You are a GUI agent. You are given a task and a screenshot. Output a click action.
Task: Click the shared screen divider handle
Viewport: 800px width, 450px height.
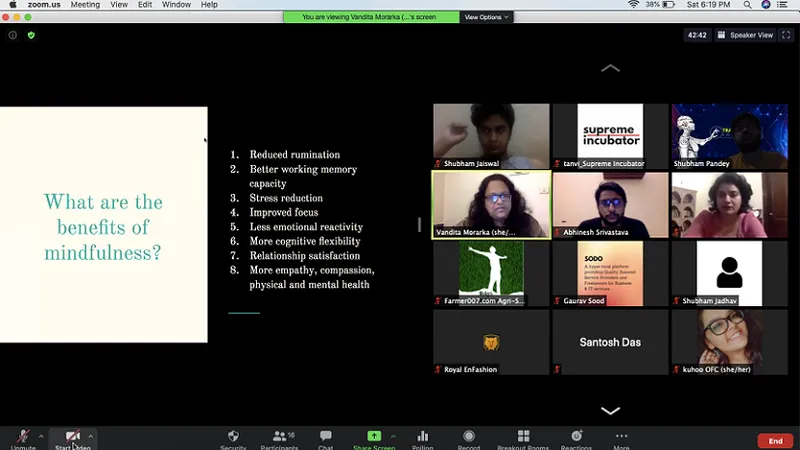pos(419,224)
